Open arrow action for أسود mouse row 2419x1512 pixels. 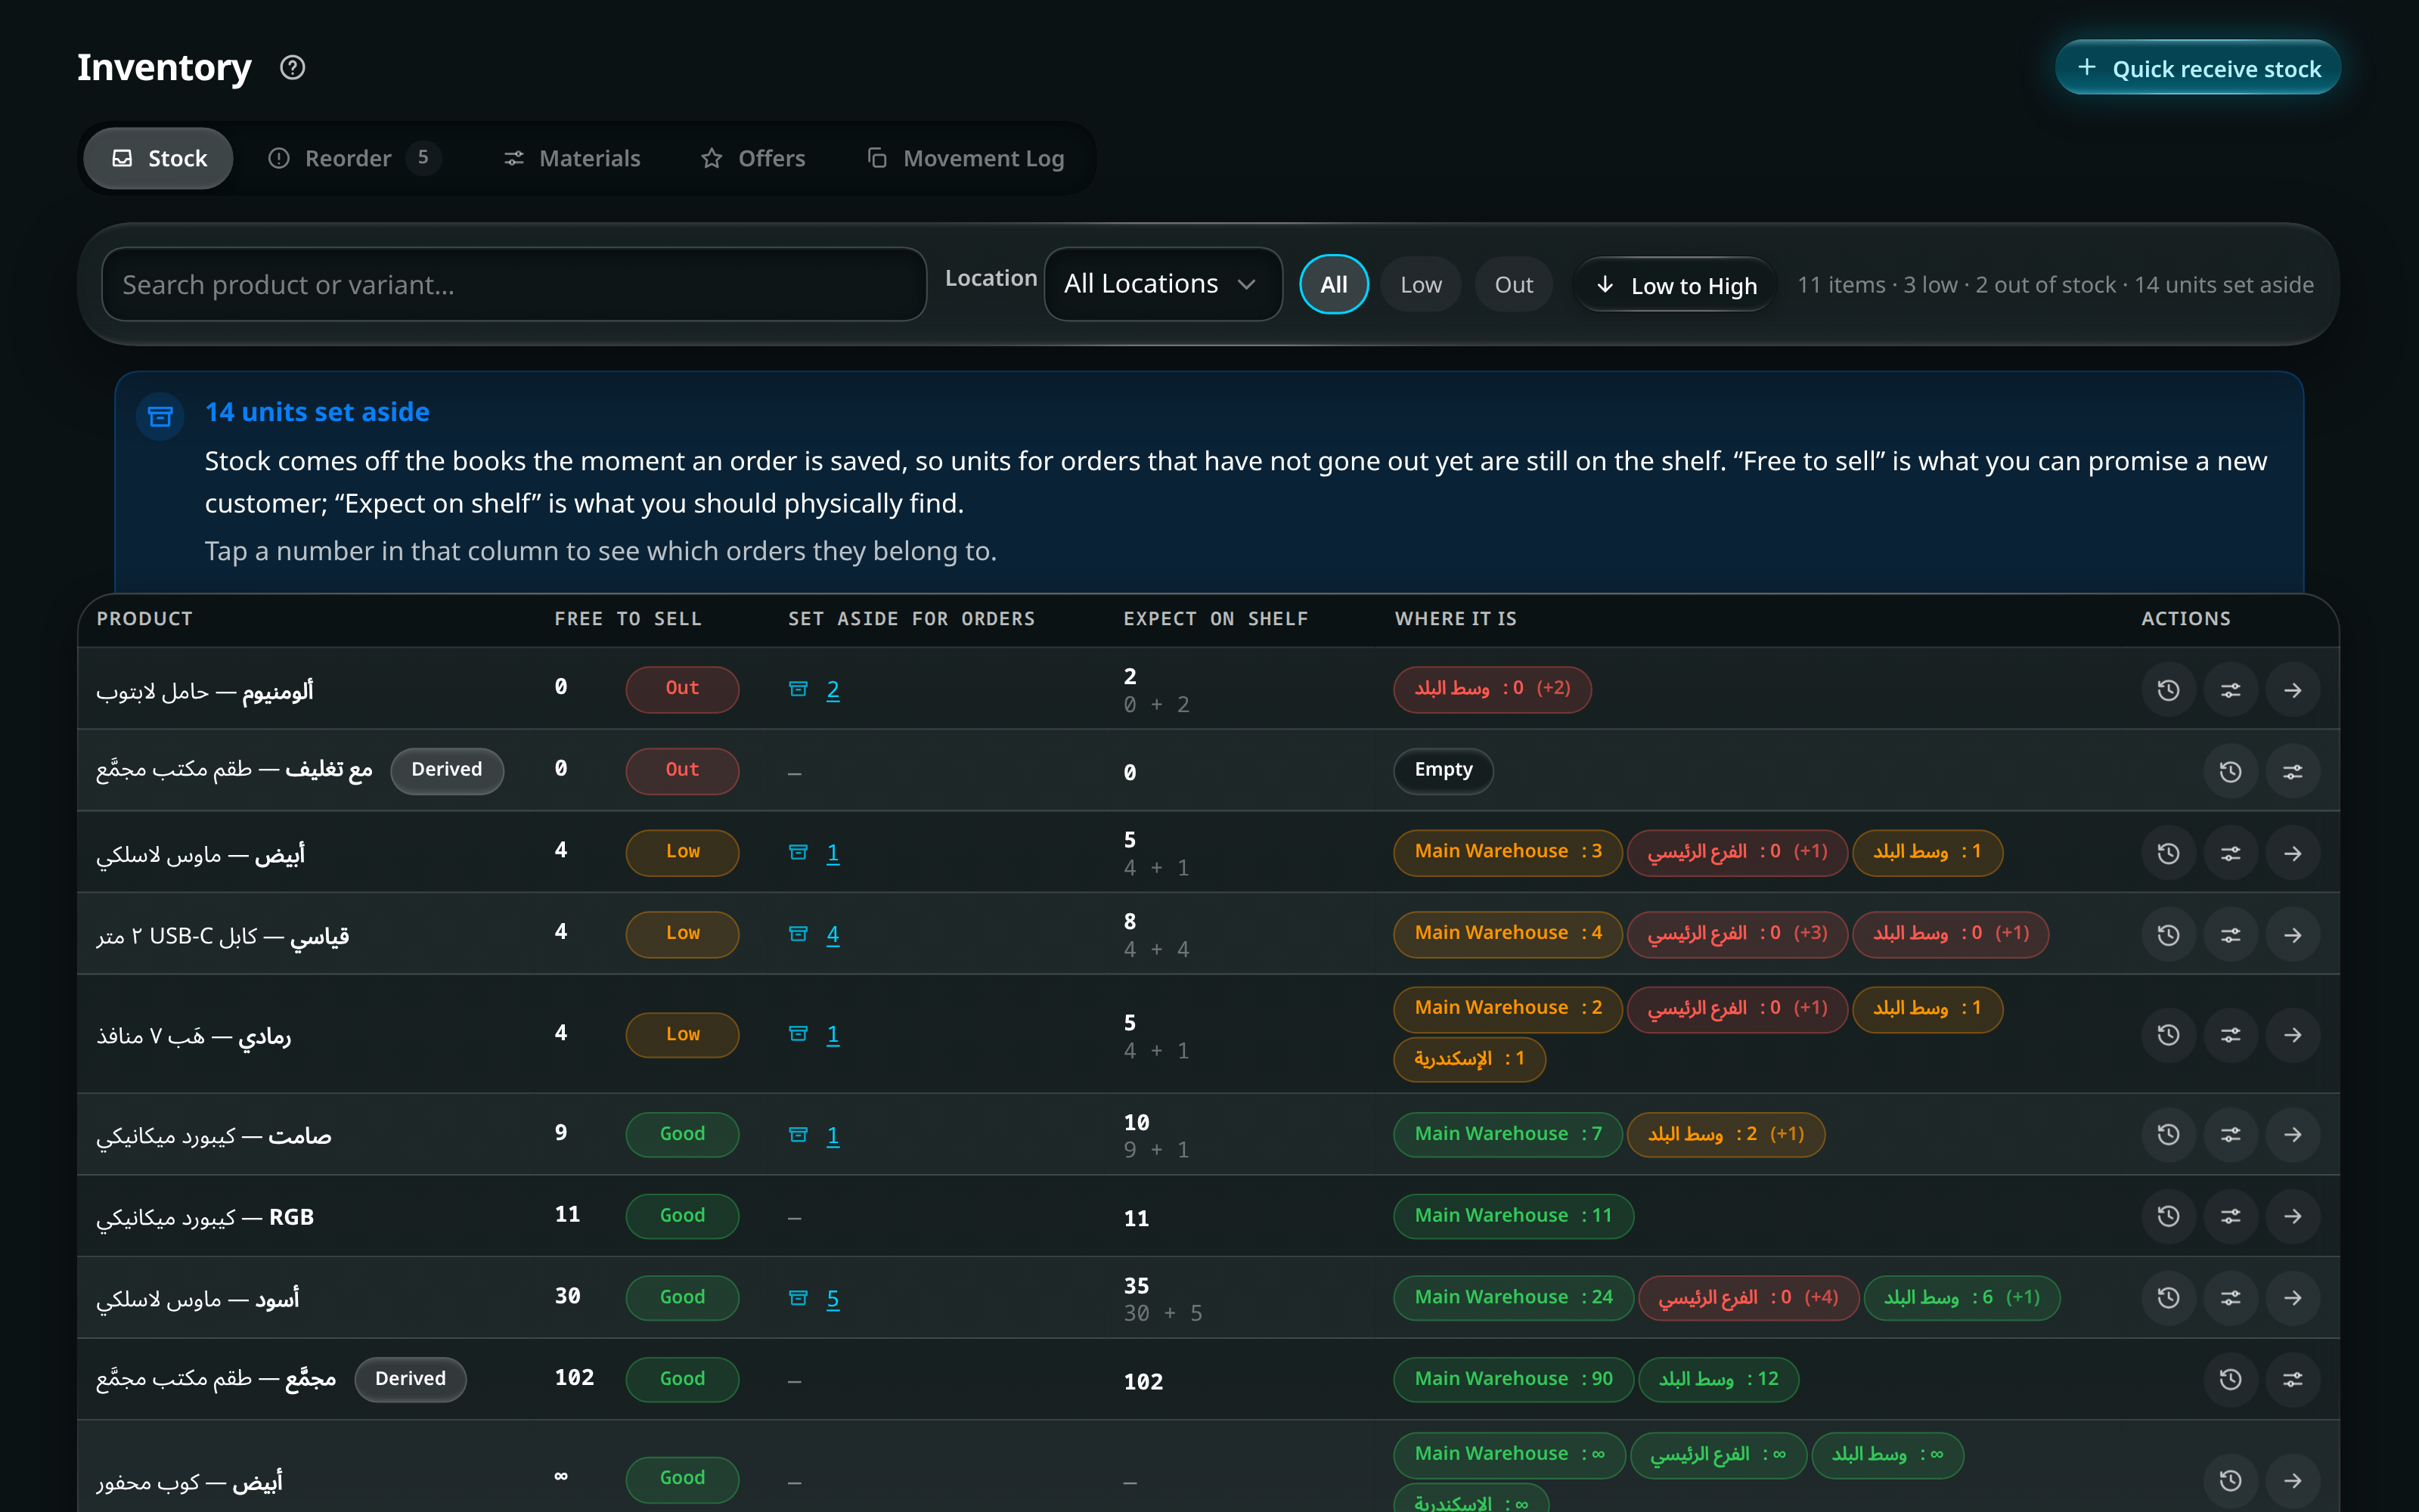coord(2292,1298)
